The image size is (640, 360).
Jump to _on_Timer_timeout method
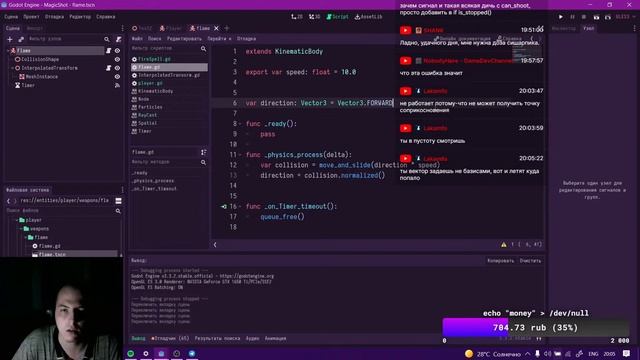click(154, 189)
